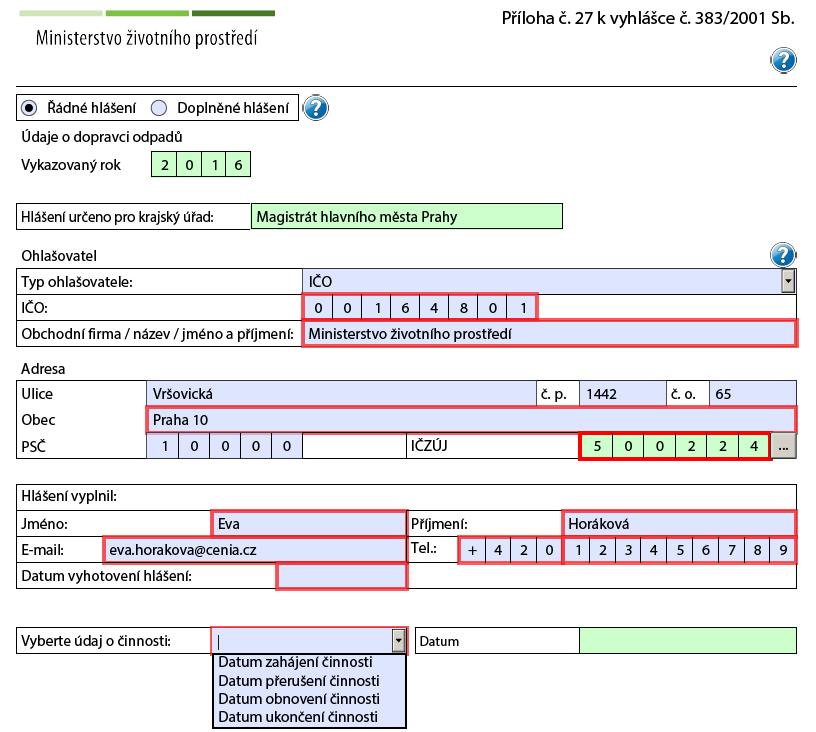The image size is (816, 732).
Task: Click the E-mail field with eva.horakova@cenia.cz
Action: pos(255,550)
